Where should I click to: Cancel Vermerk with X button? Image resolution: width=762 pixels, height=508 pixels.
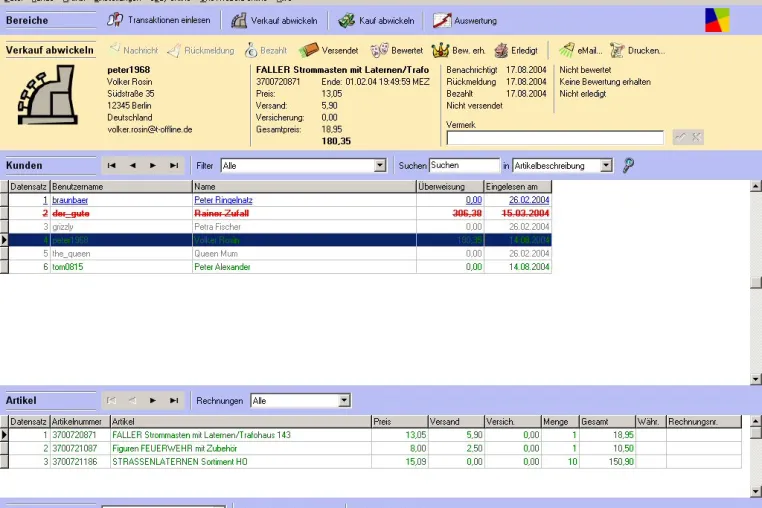696,138
